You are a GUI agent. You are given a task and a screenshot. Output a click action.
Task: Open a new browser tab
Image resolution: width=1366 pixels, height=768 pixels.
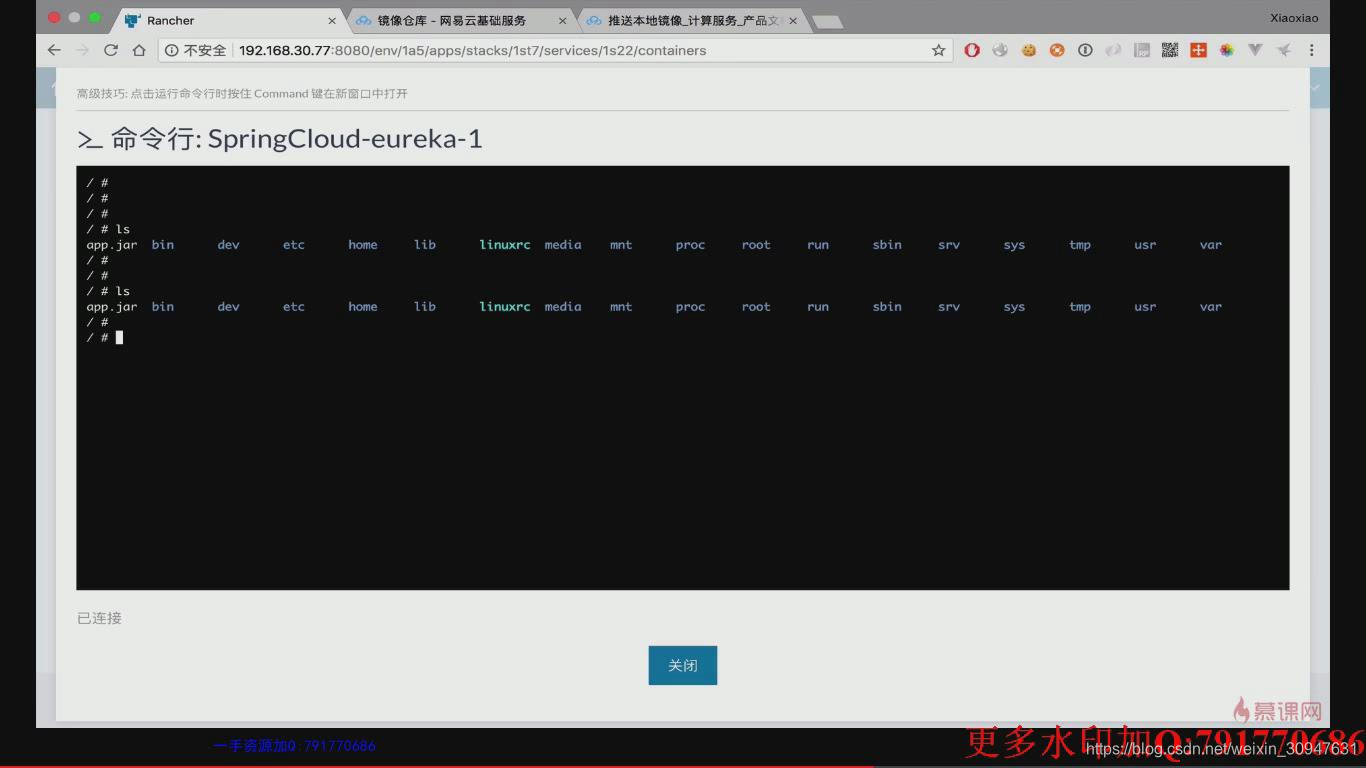click(827, 21)
